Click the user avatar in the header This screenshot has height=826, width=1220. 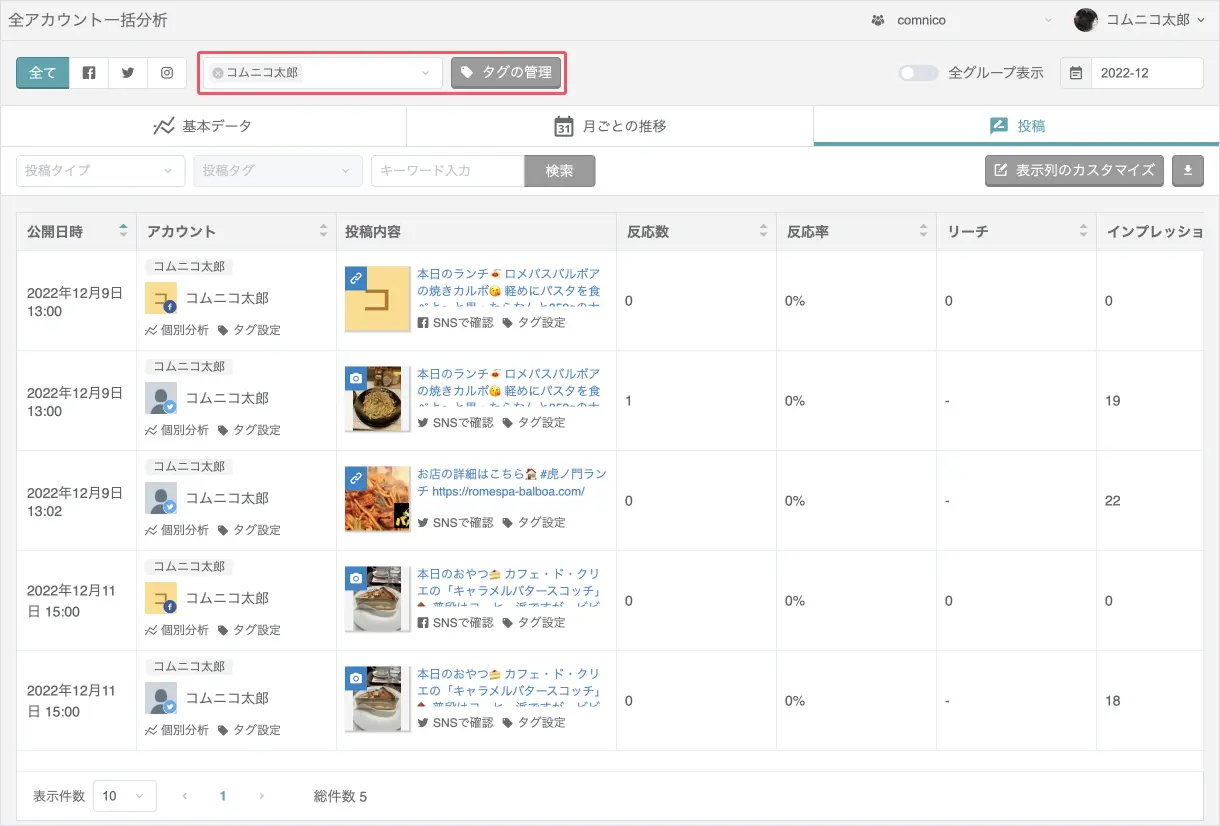coord(1085,20)
